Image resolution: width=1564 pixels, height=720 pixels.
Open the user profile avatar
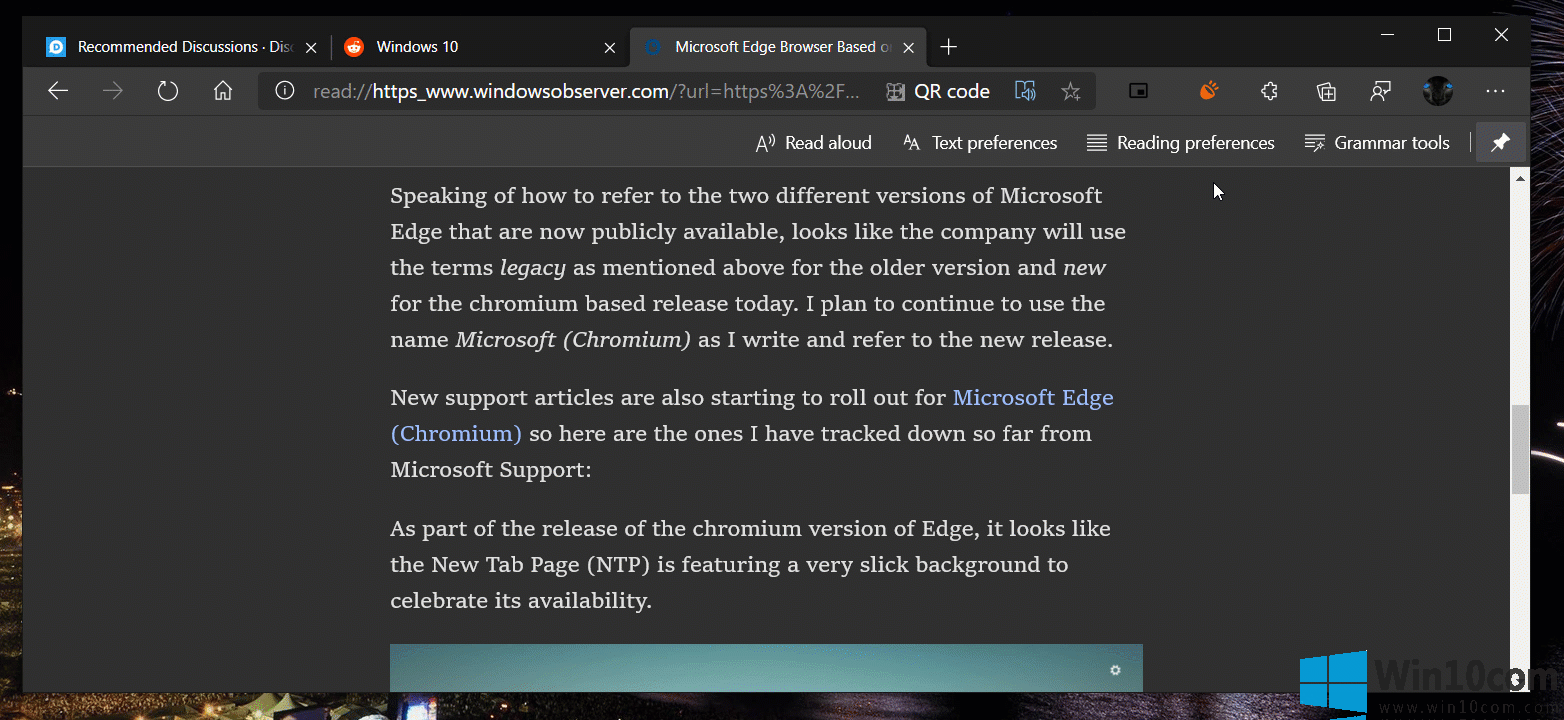1438,91
